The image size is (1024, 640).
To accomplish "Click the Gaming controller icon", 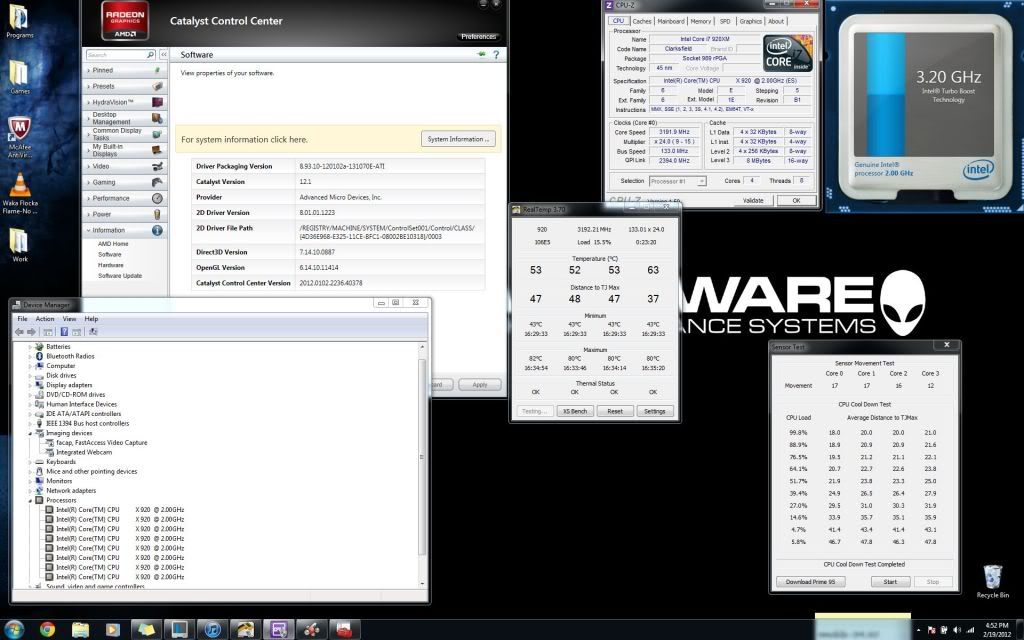I will coord(157,182).
